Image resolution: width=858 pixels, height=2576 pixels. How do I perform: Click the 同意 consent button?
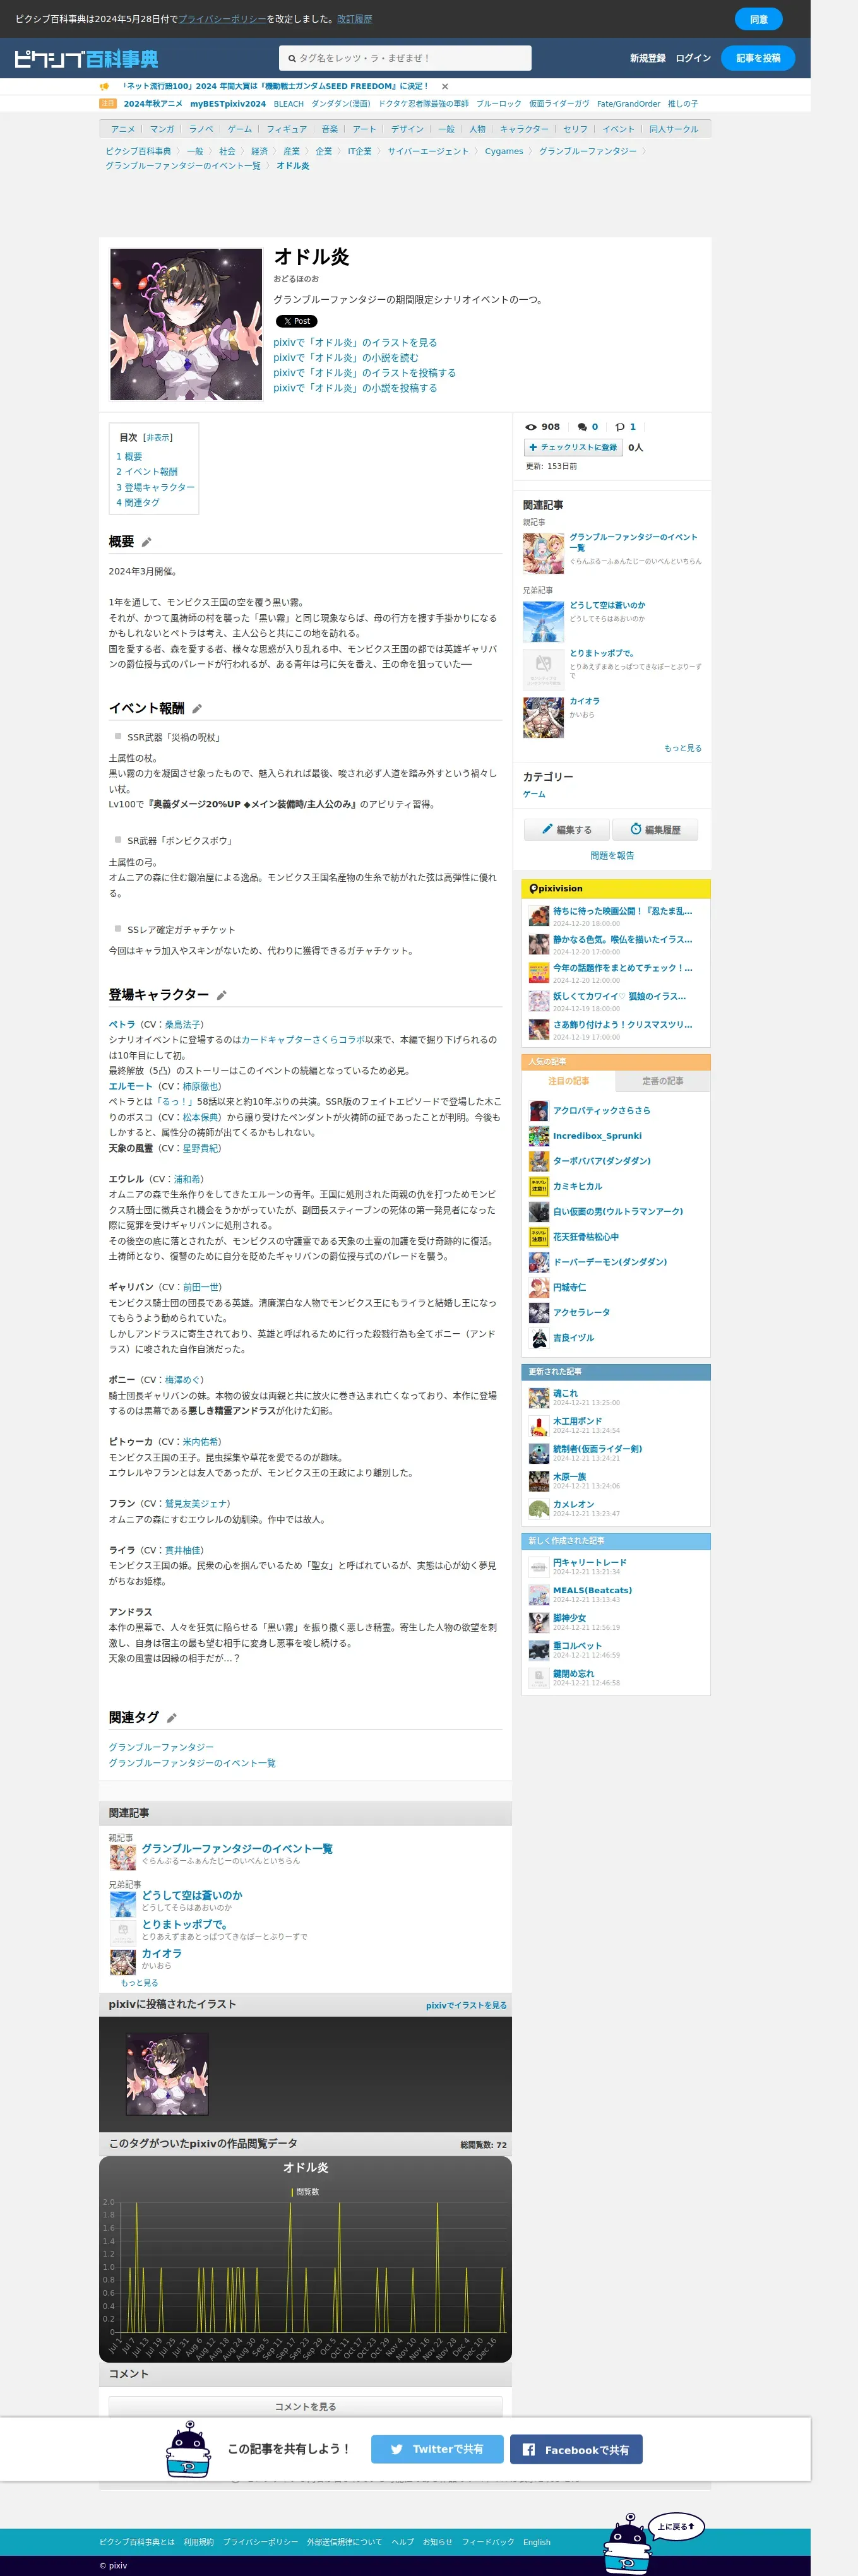(x=758, y=19)
